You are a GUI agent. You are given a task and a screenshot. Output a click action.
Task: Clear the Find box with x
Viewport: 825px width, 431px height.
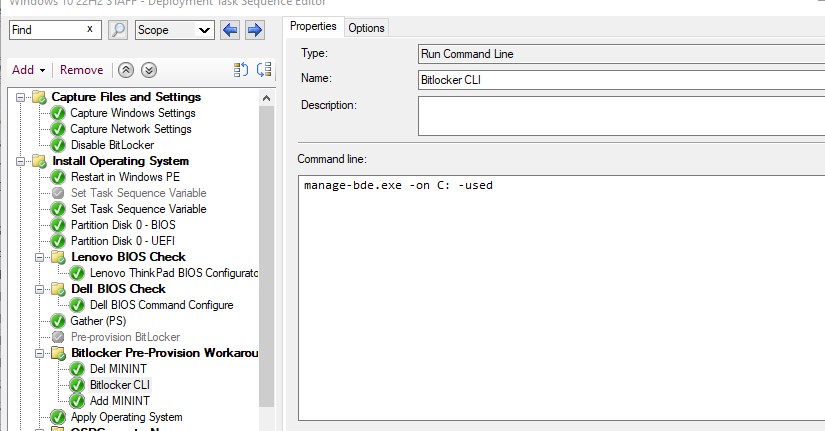point(90,30)
